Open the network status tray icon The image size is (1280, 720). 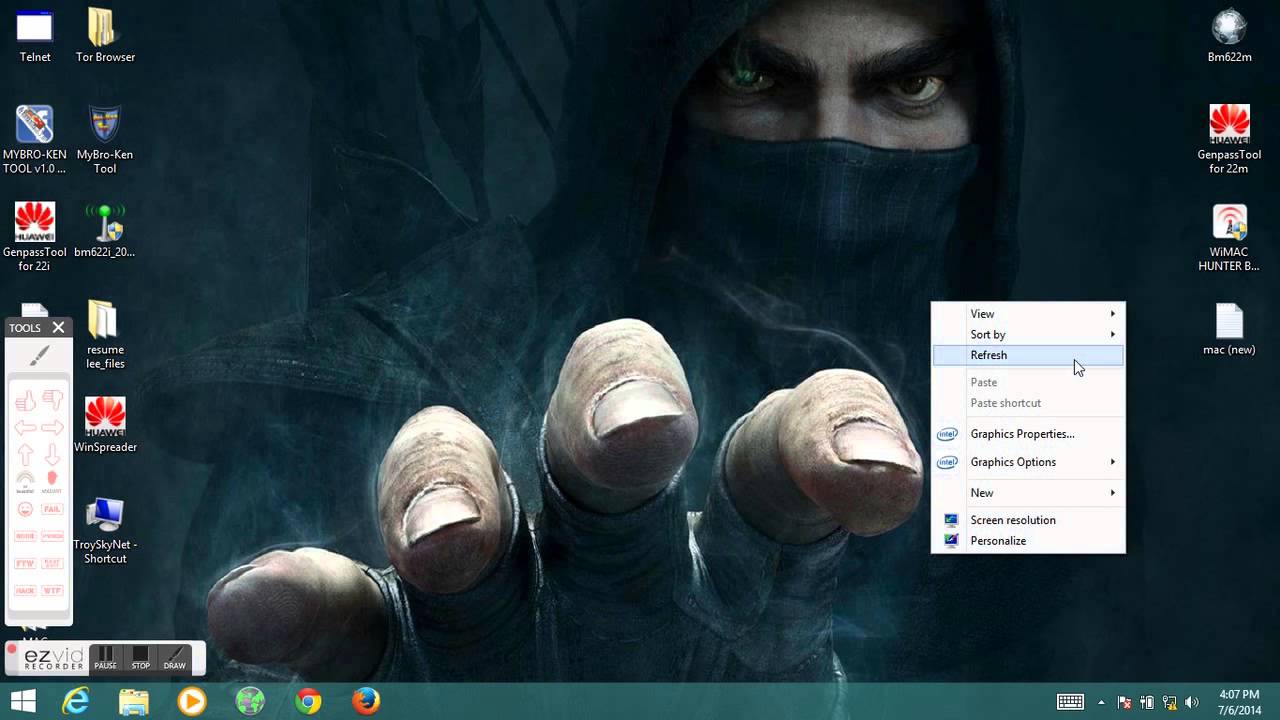tap(1169, 702)
